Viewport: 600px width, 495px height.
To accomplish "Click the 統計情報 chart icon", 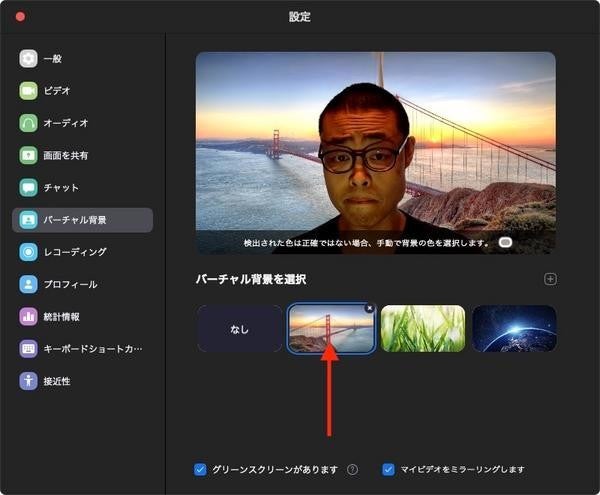I will pos(28,317).
